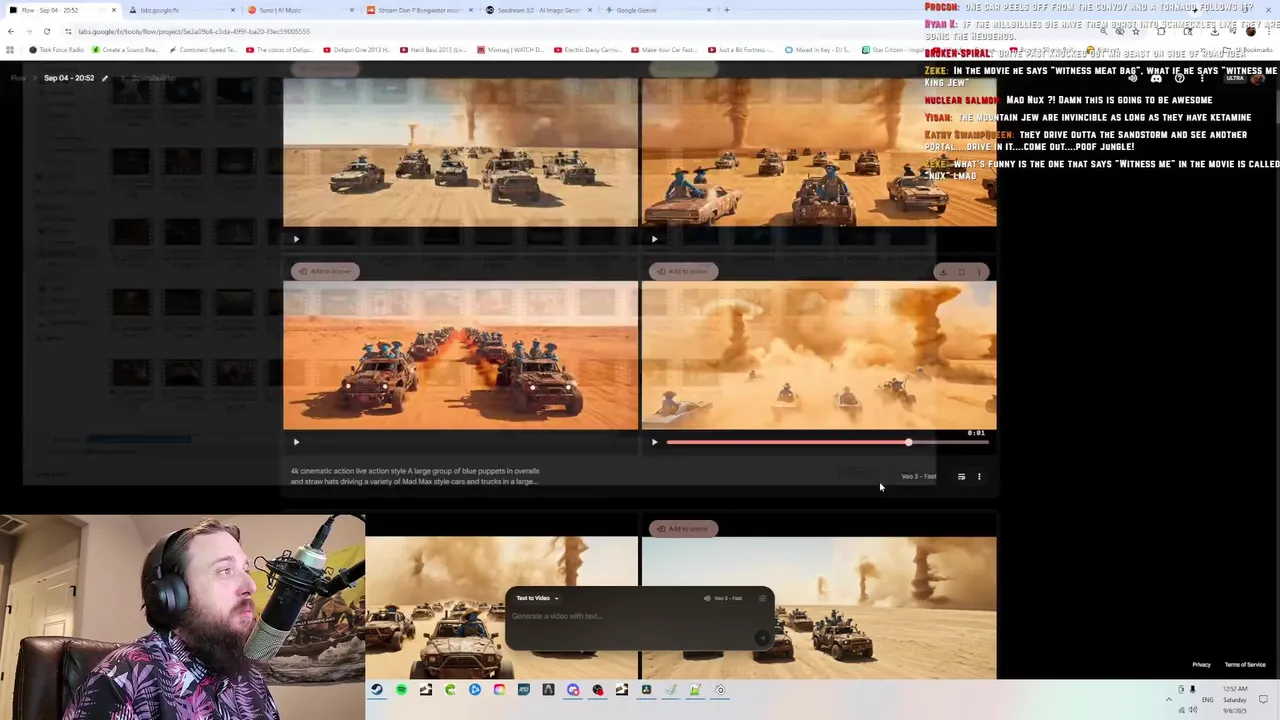This screenshot has height=720, width=1280.
Task: Expand the Text to Video mode dropdown
Action: click(x=537, y=598)
